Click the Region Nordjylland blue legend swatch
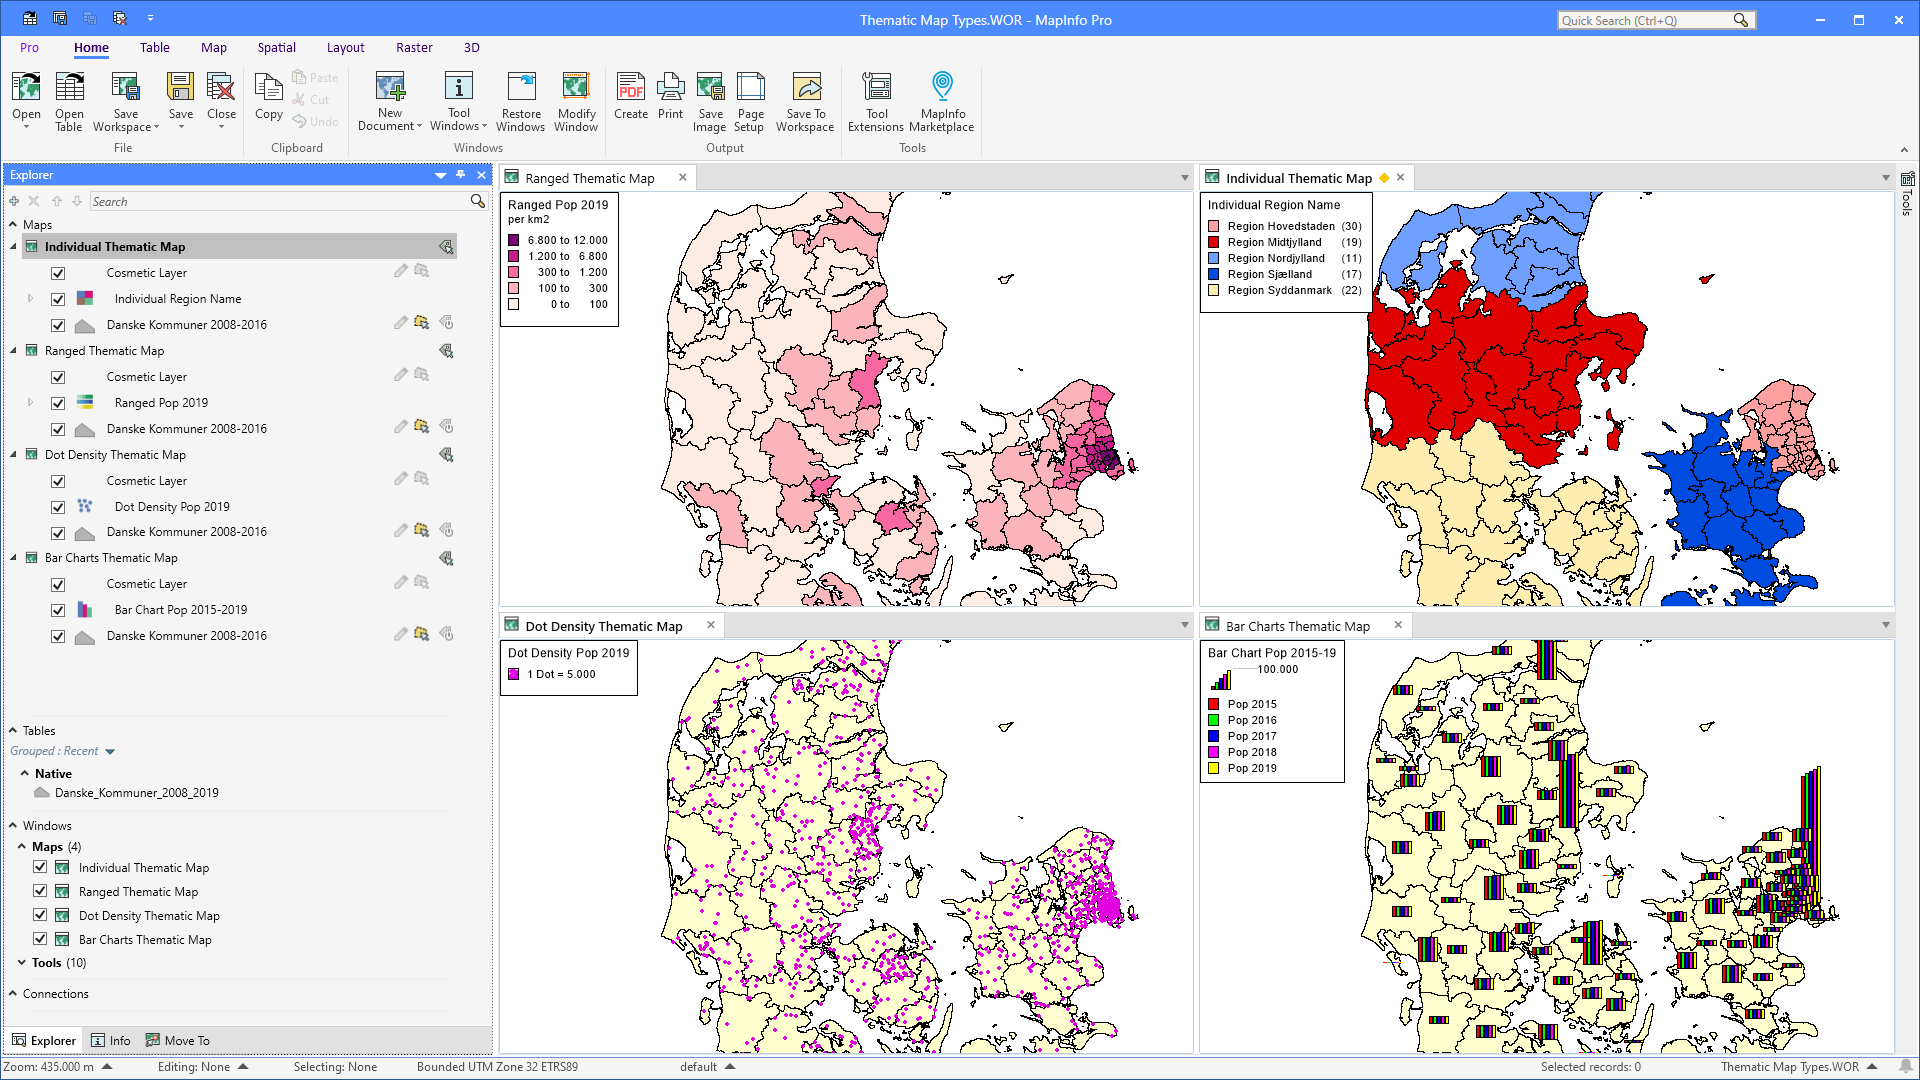 [x=1213, y=258]
